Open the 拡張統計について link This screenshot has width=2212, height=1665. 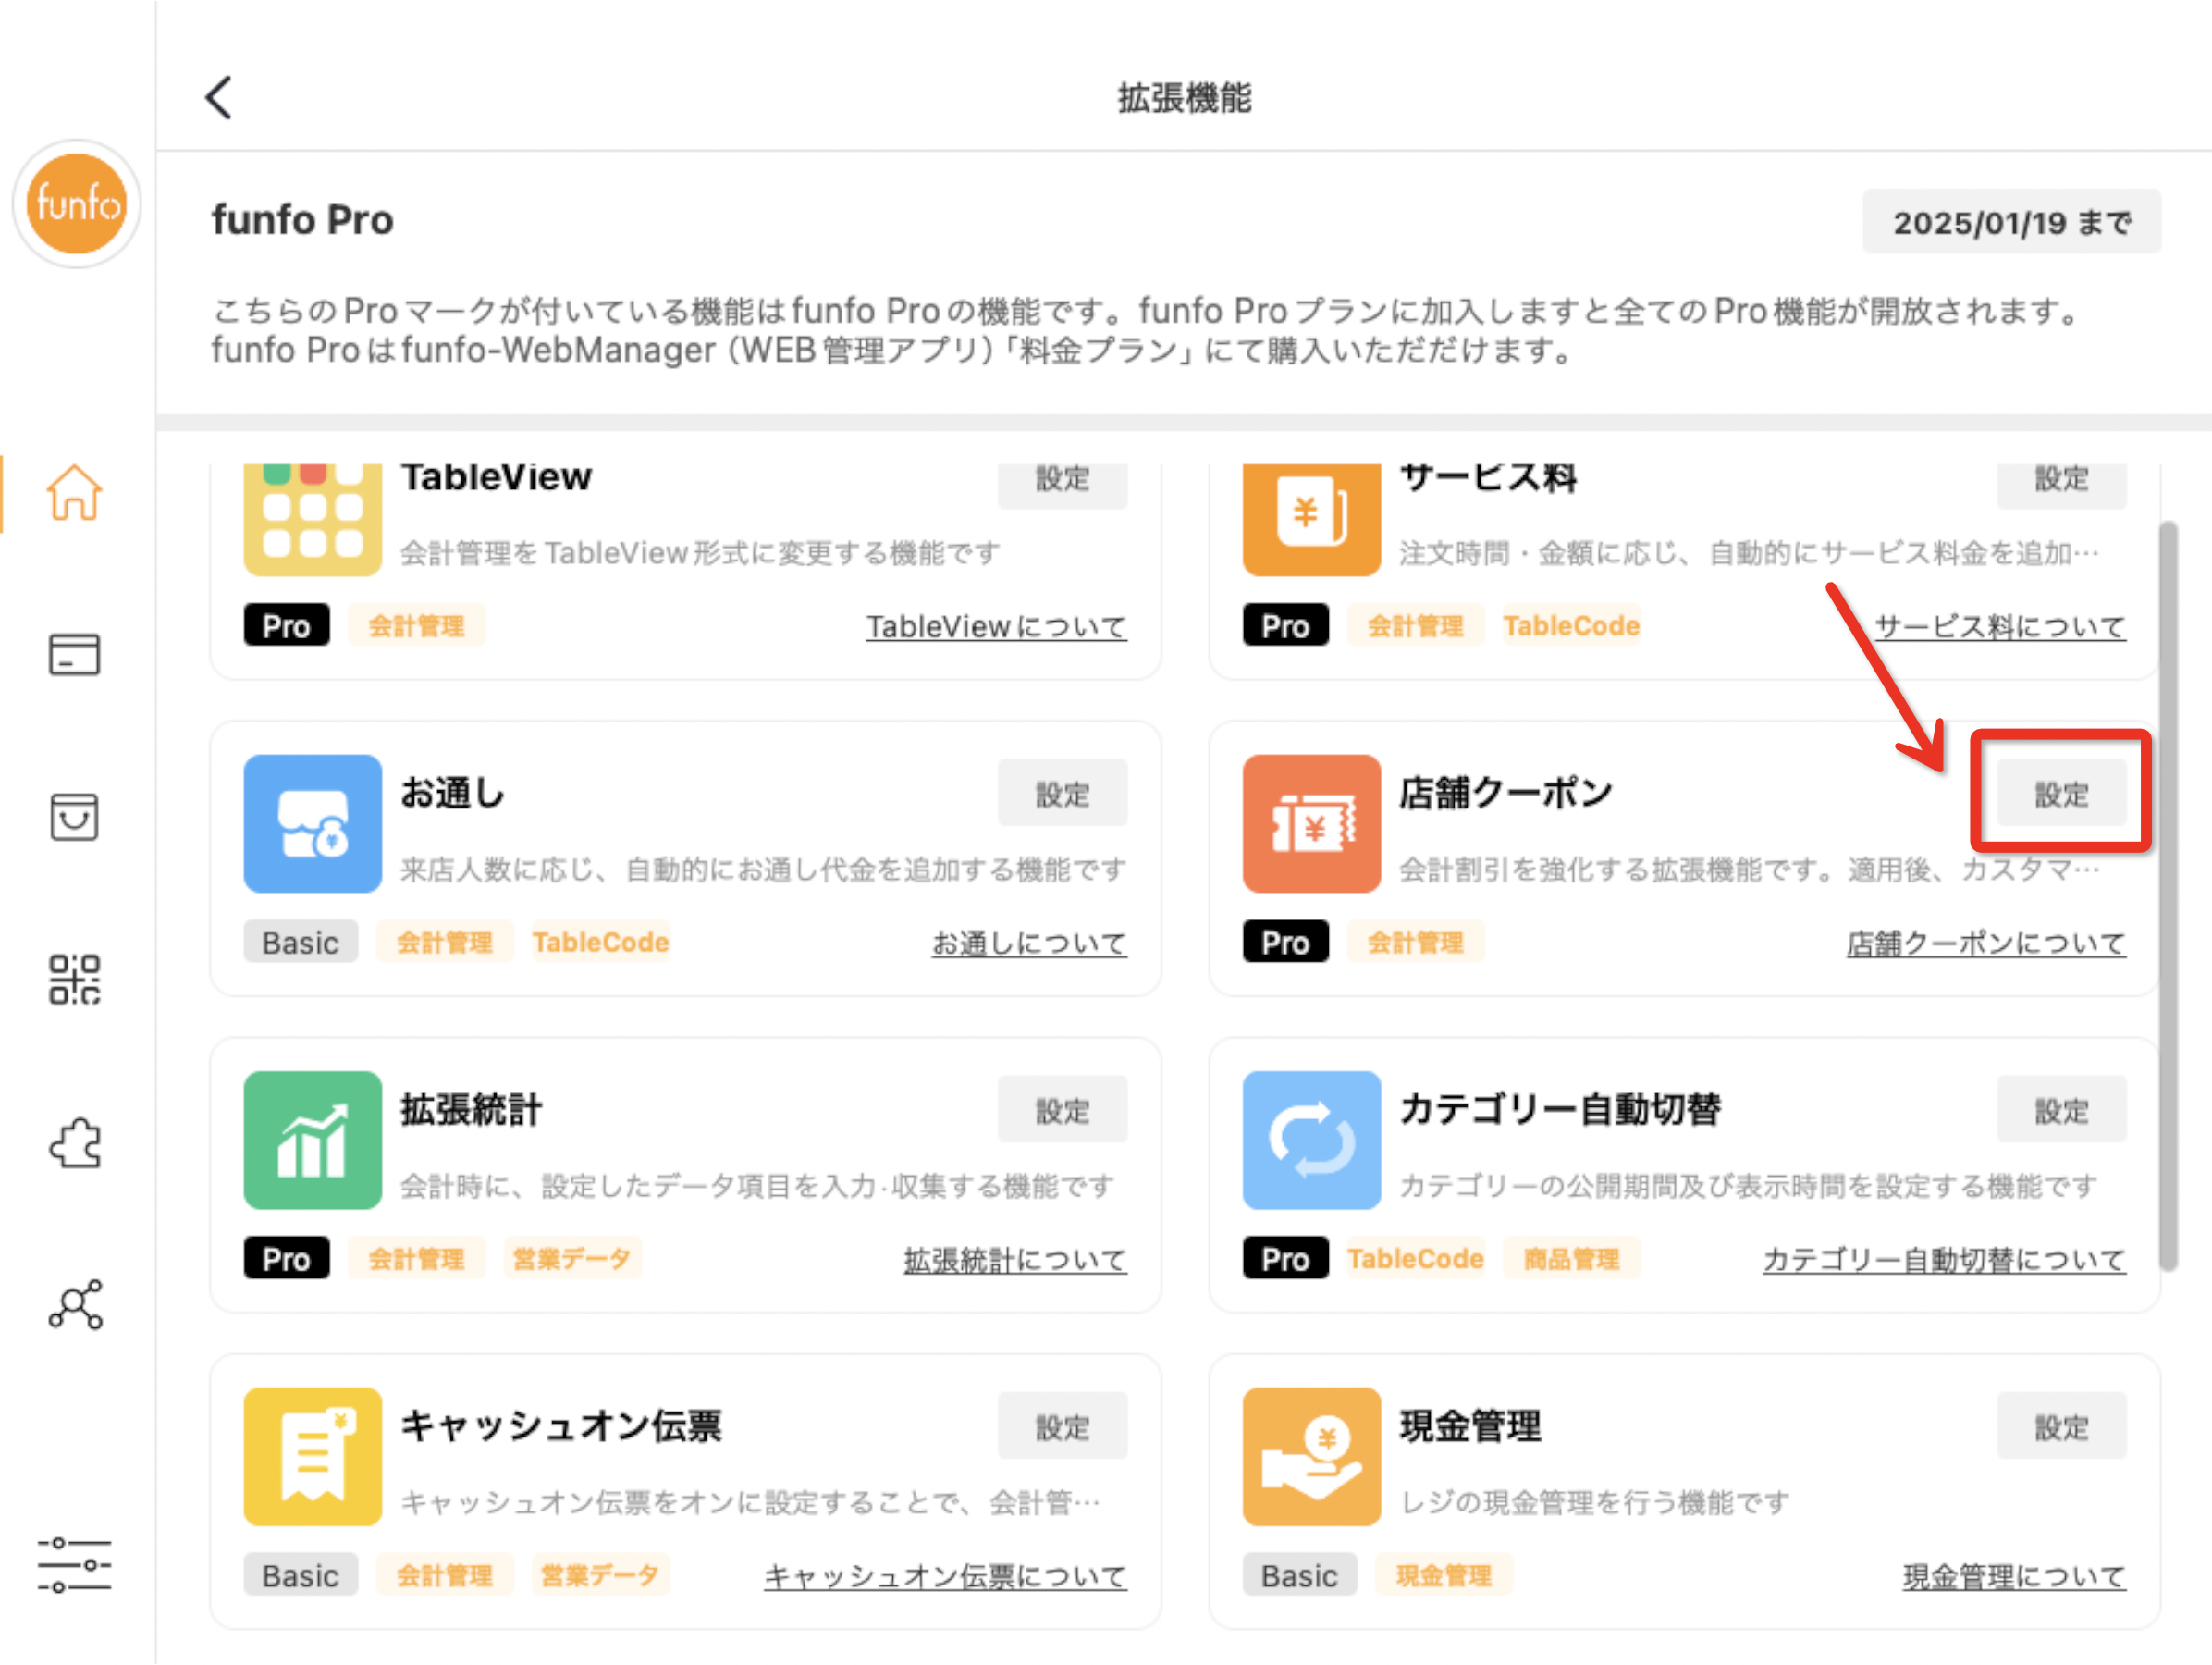pyautogui.click(x=1015, y=1260)
